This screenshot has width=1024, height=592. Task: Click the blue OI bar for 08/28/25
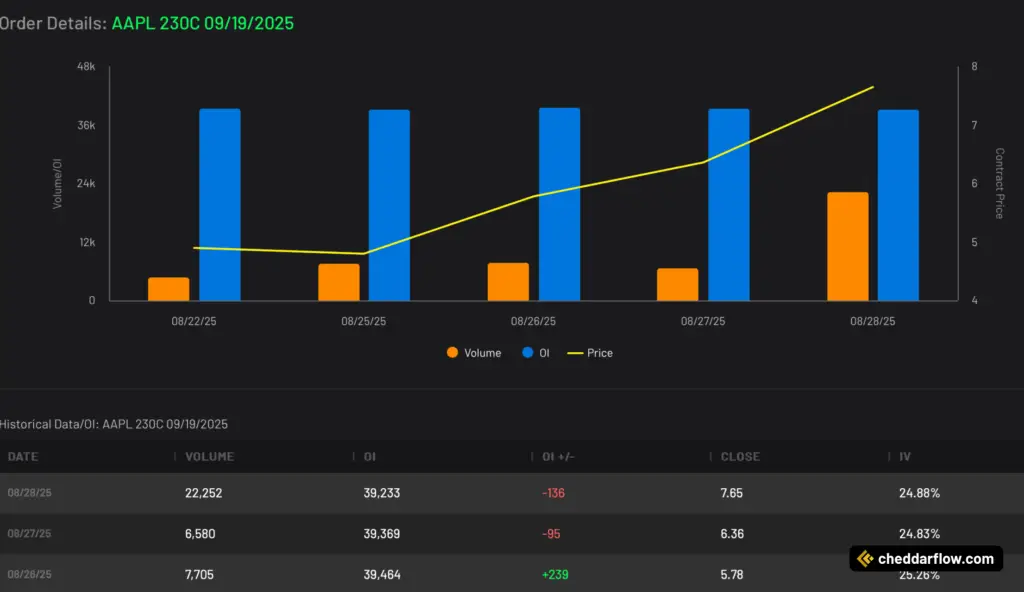[898, 205]
